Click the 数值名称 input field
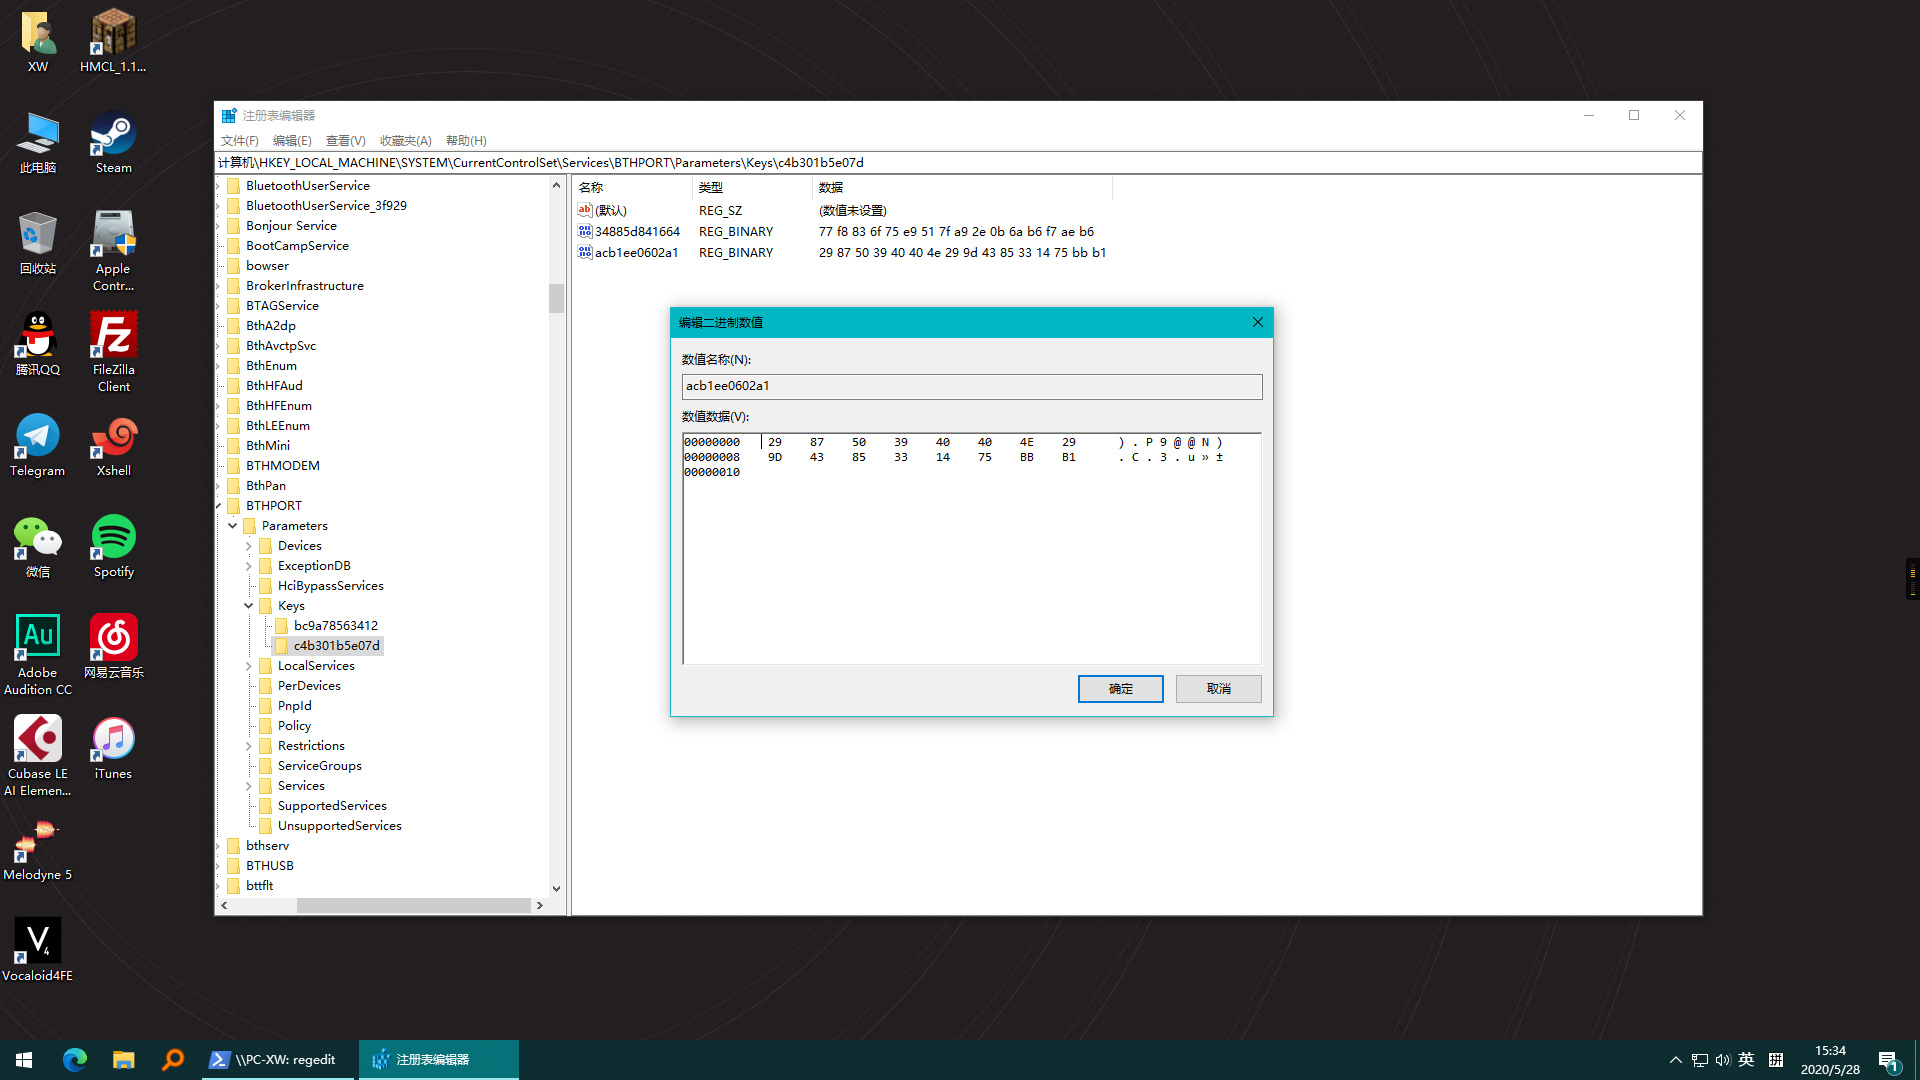The width and height of the screenshot is (1920, 1080). [971, 387]
